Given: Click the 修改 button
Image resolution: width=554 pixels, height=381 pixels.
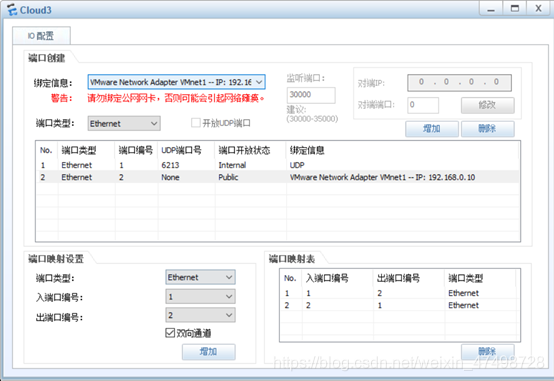Looking at the screenshot, I should 488,105.
